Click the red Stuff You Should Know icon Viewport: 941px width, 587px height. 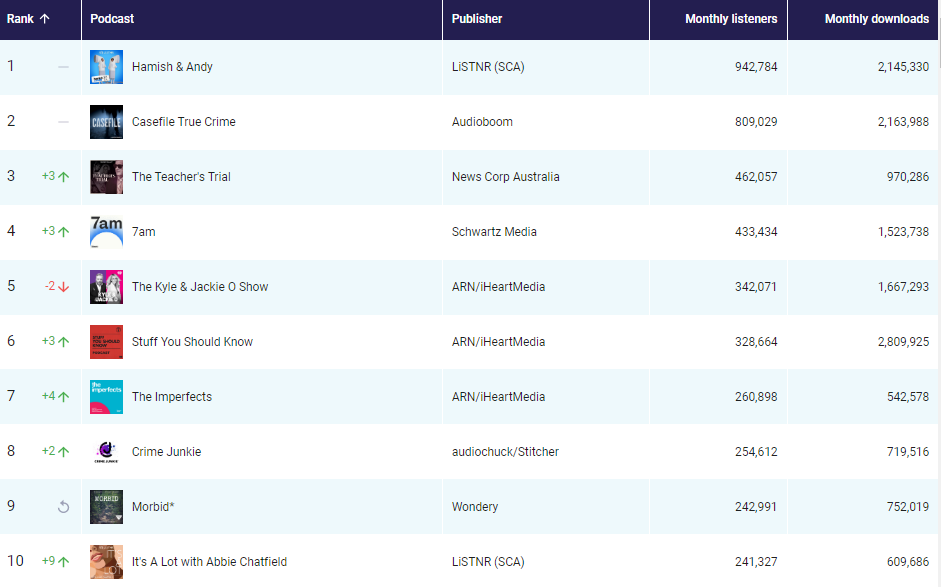tap(106, 342)
